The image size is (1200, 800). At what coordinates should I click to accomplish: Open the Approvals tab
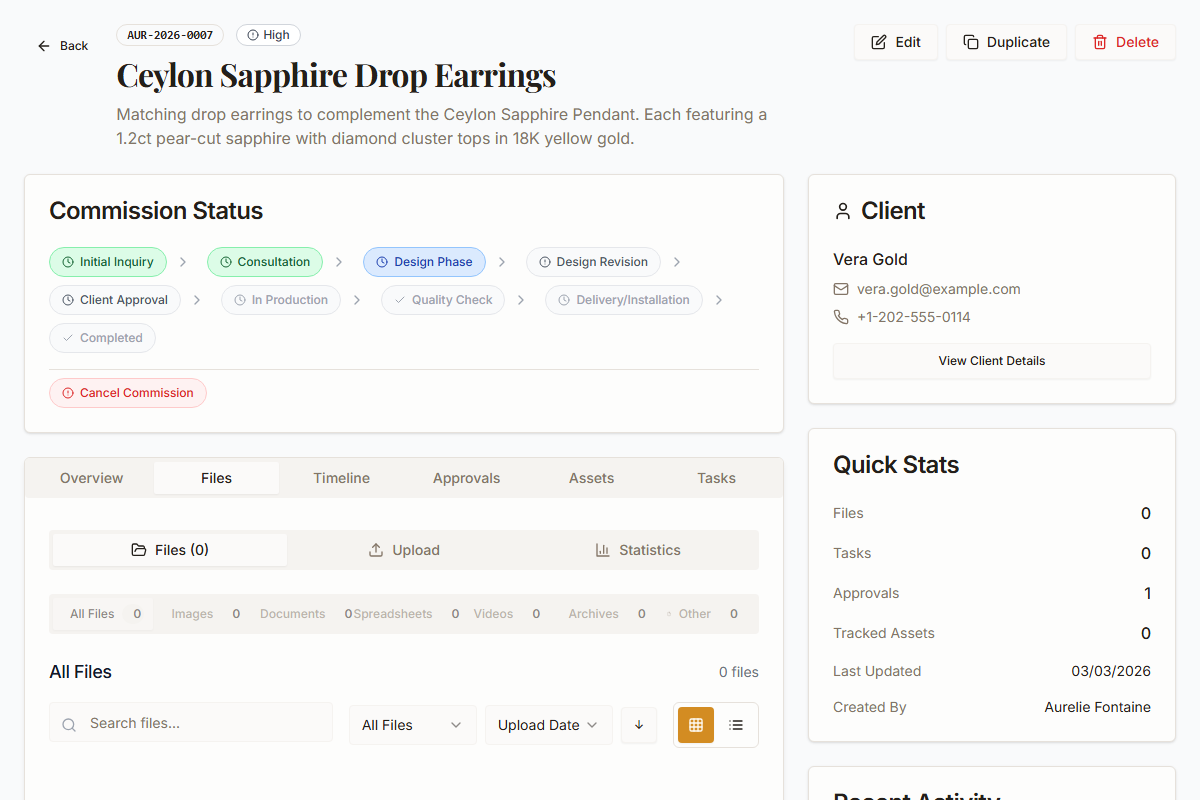[x=466, y=478]
